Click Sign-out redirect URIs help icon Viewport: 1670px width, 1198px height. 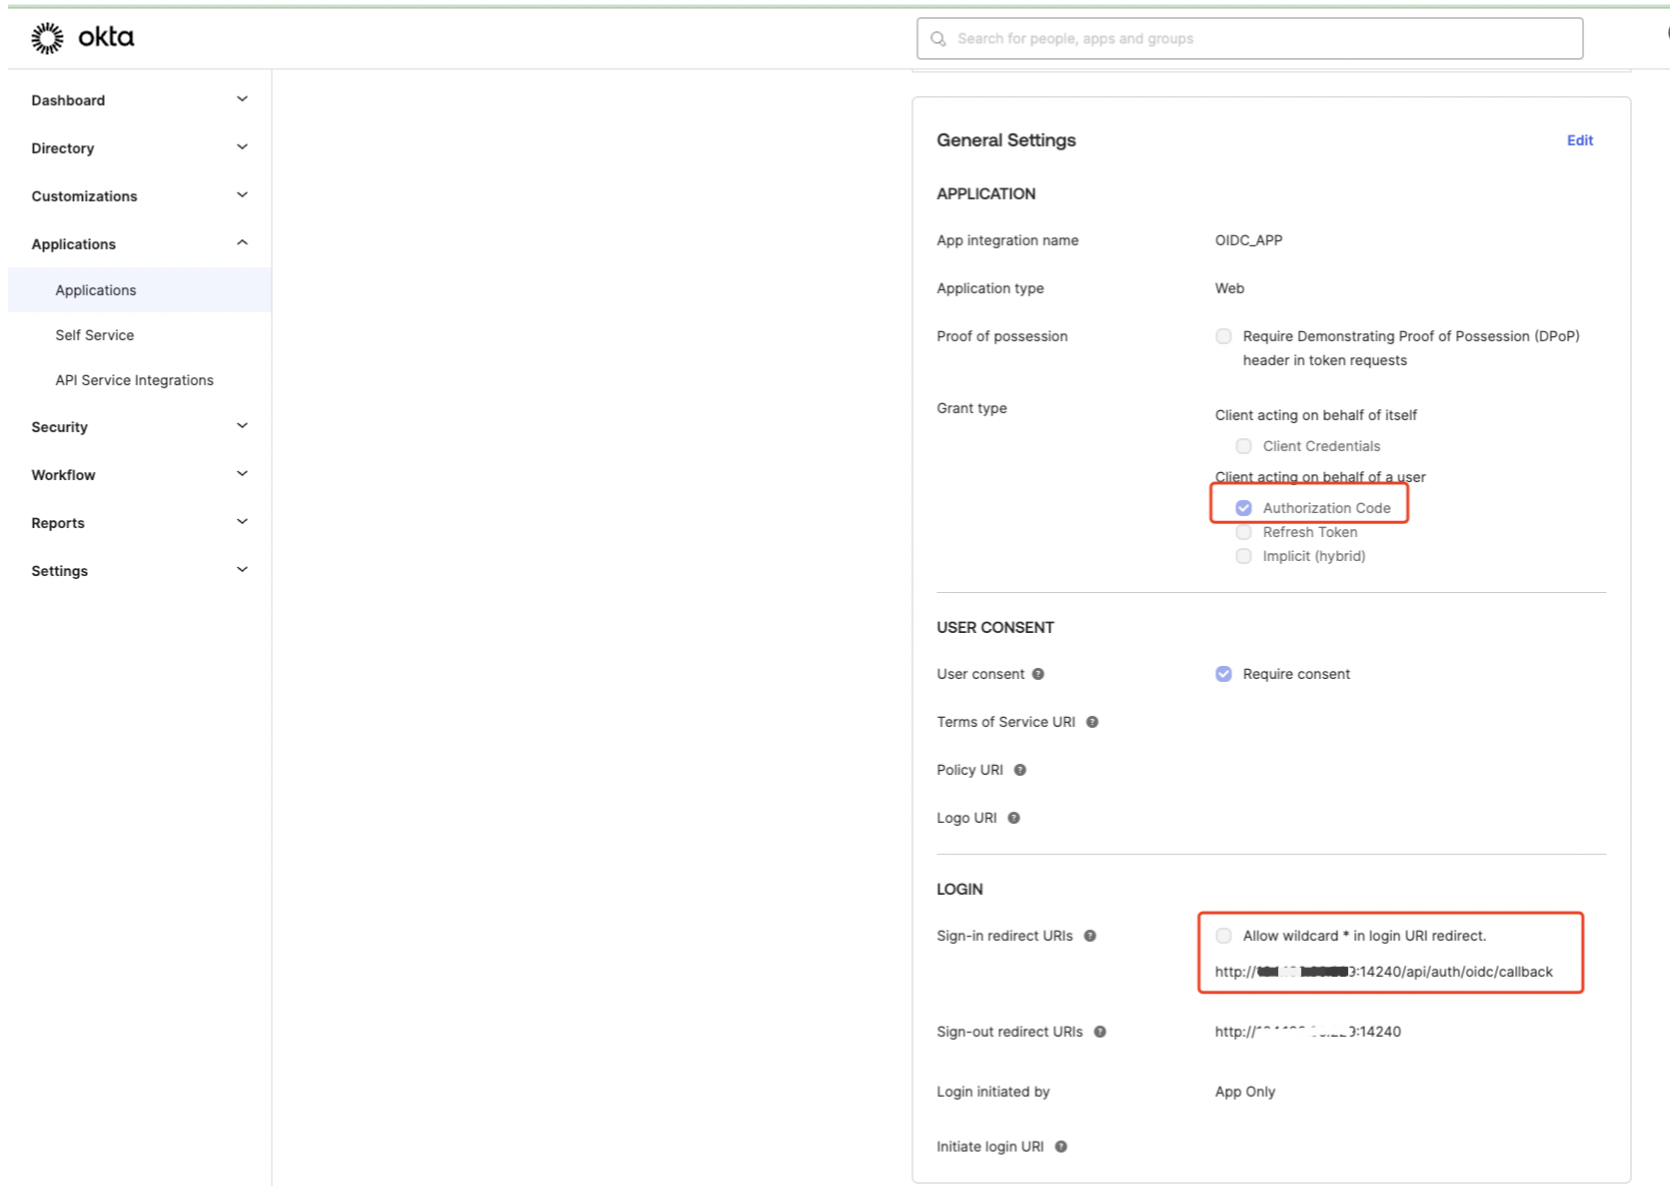[x=1100, y=1032]
